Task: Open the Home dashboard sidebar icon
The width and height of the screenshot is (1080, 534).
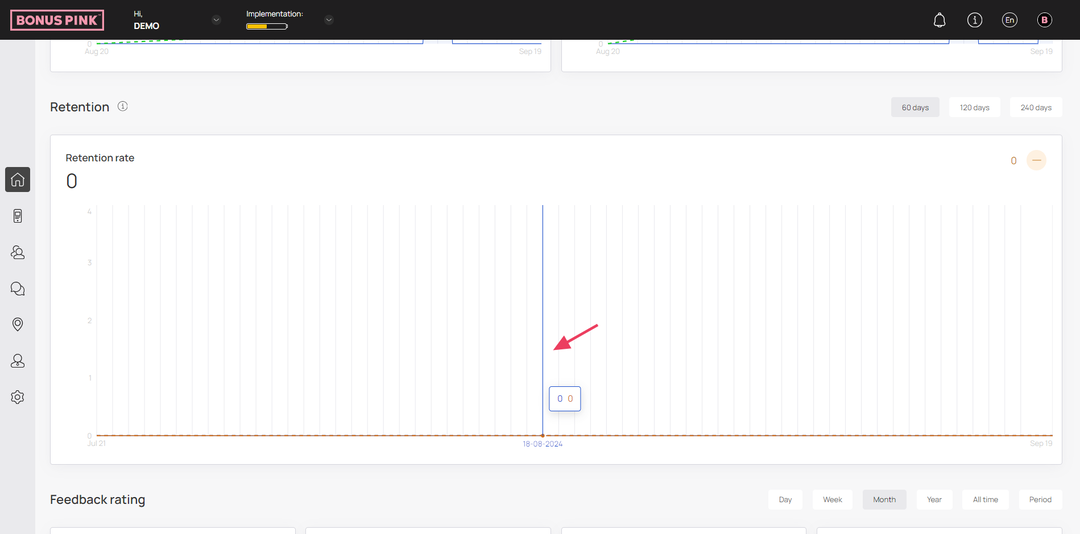Action: pos(17,180)
